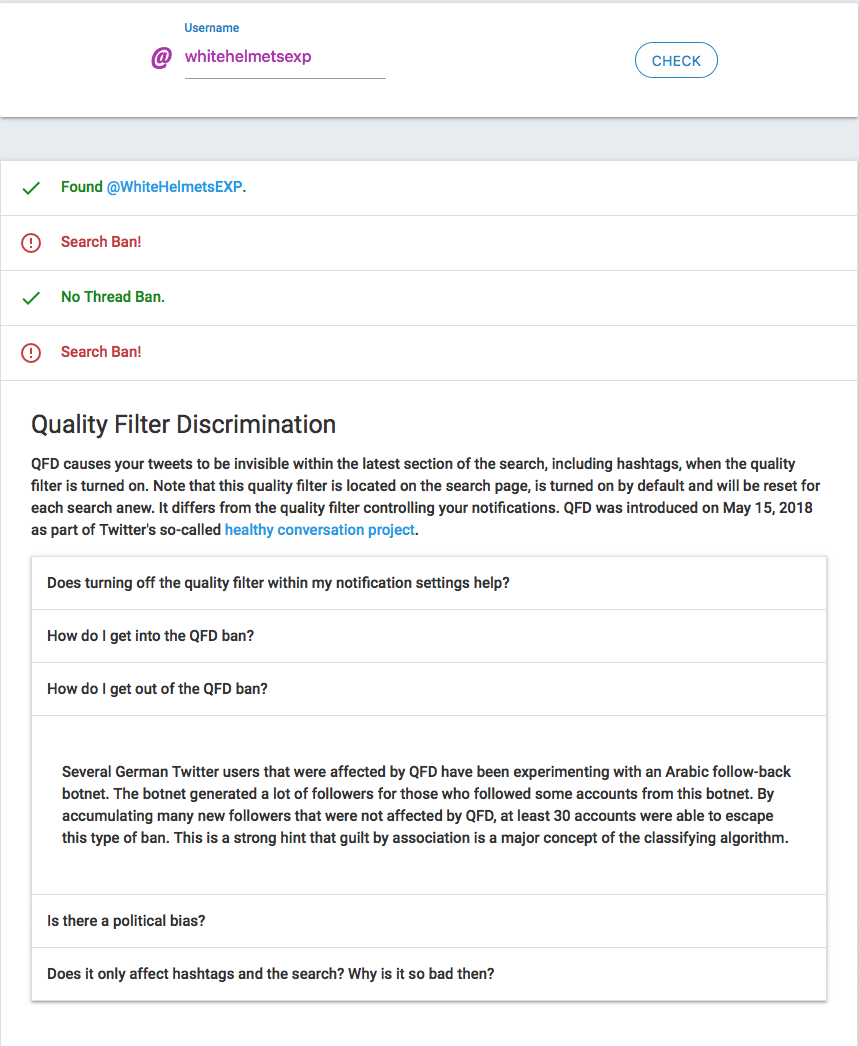
Task: Collapse How do I get out of QFD ban
Action: point(429,689)
